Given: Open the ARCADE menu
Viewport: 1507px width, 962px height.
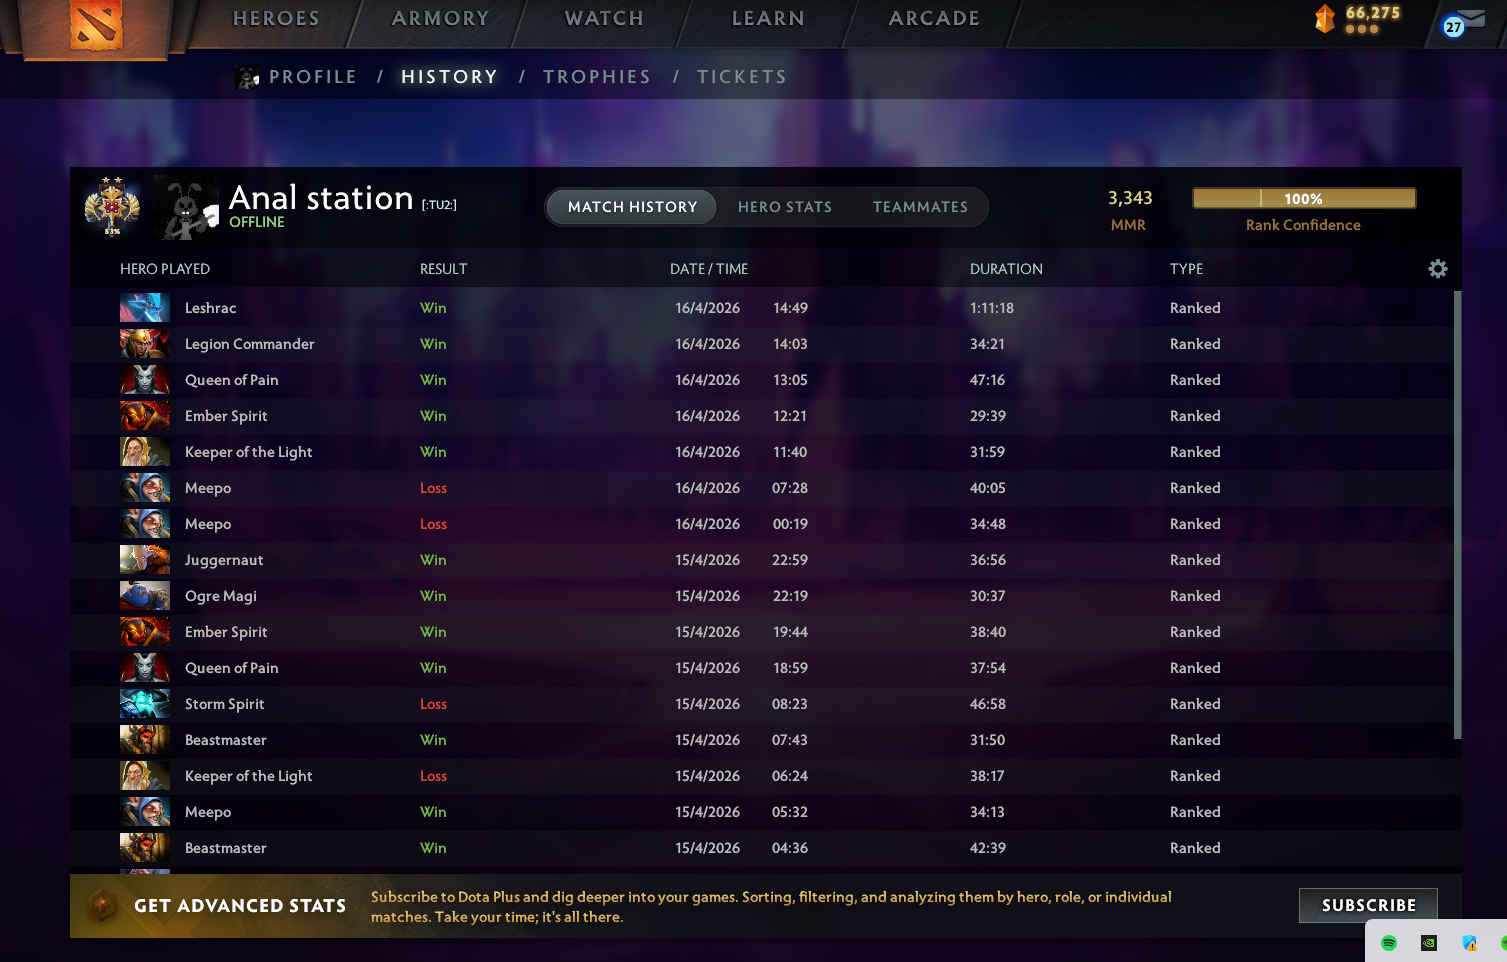Looking at the screenshot, I should tap(934, 19).
